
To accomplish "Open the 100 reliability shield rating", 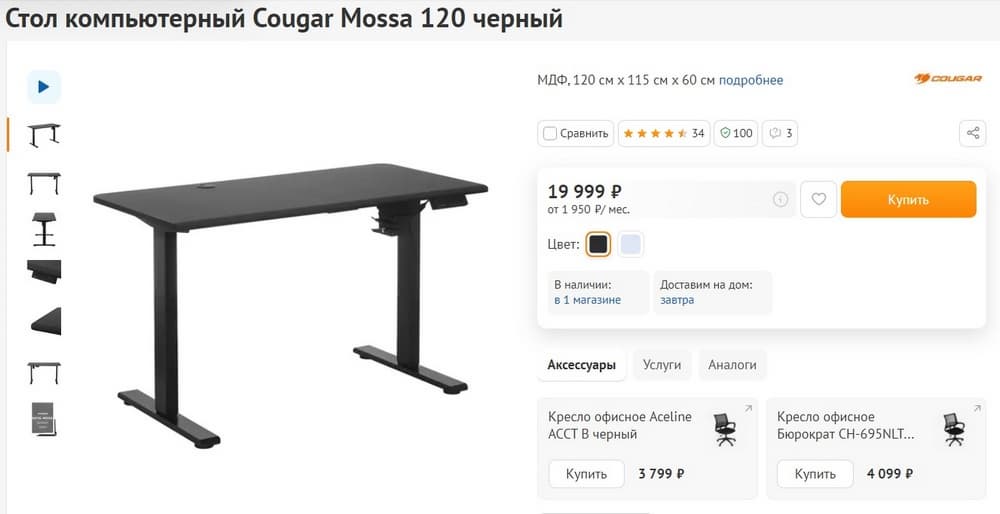I will click(736, 133).
